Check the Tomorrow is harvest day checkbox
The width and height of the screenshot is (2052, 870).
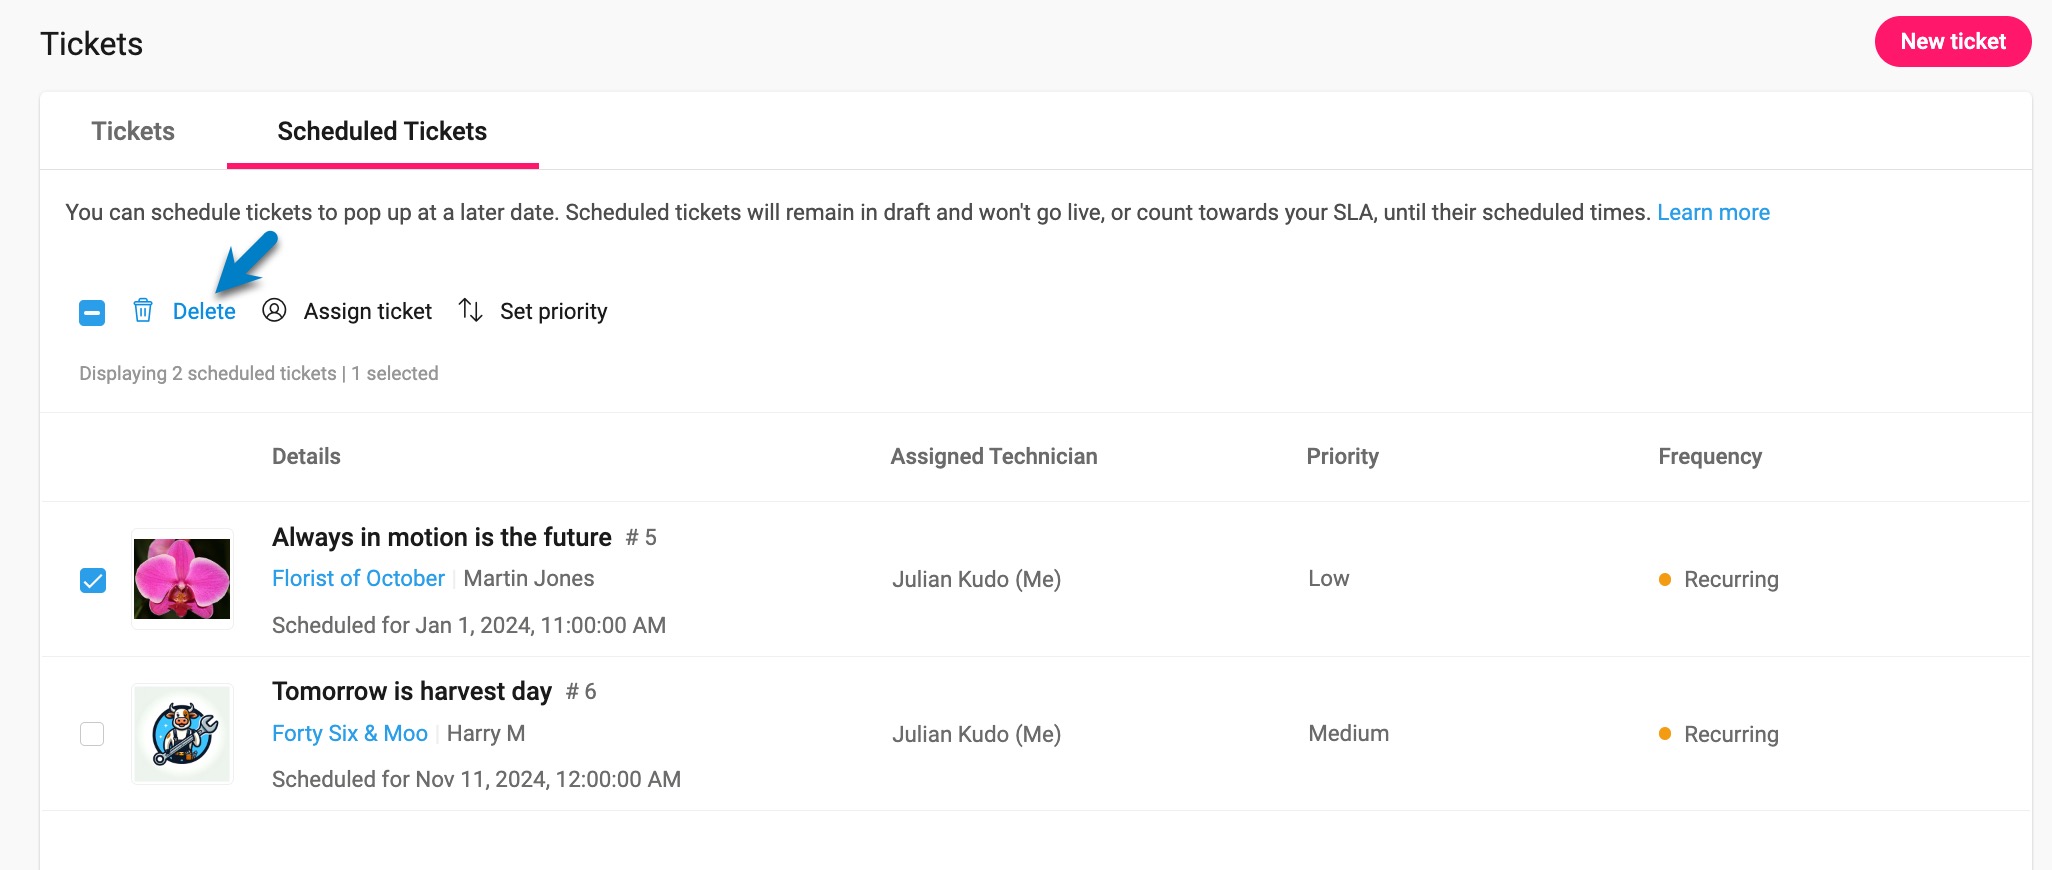[x=92, y=734]
